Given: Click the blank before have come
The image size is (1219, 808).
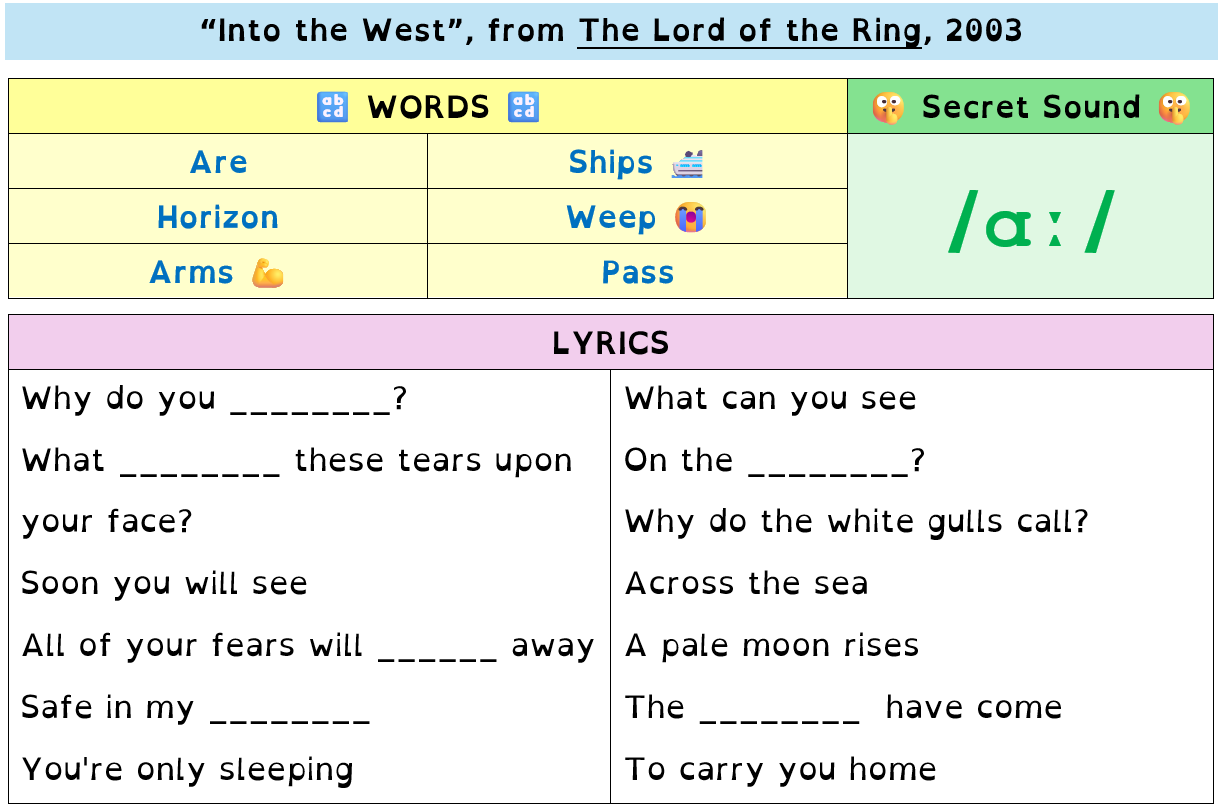Looking at the screenshot, I should pos(780,713).
